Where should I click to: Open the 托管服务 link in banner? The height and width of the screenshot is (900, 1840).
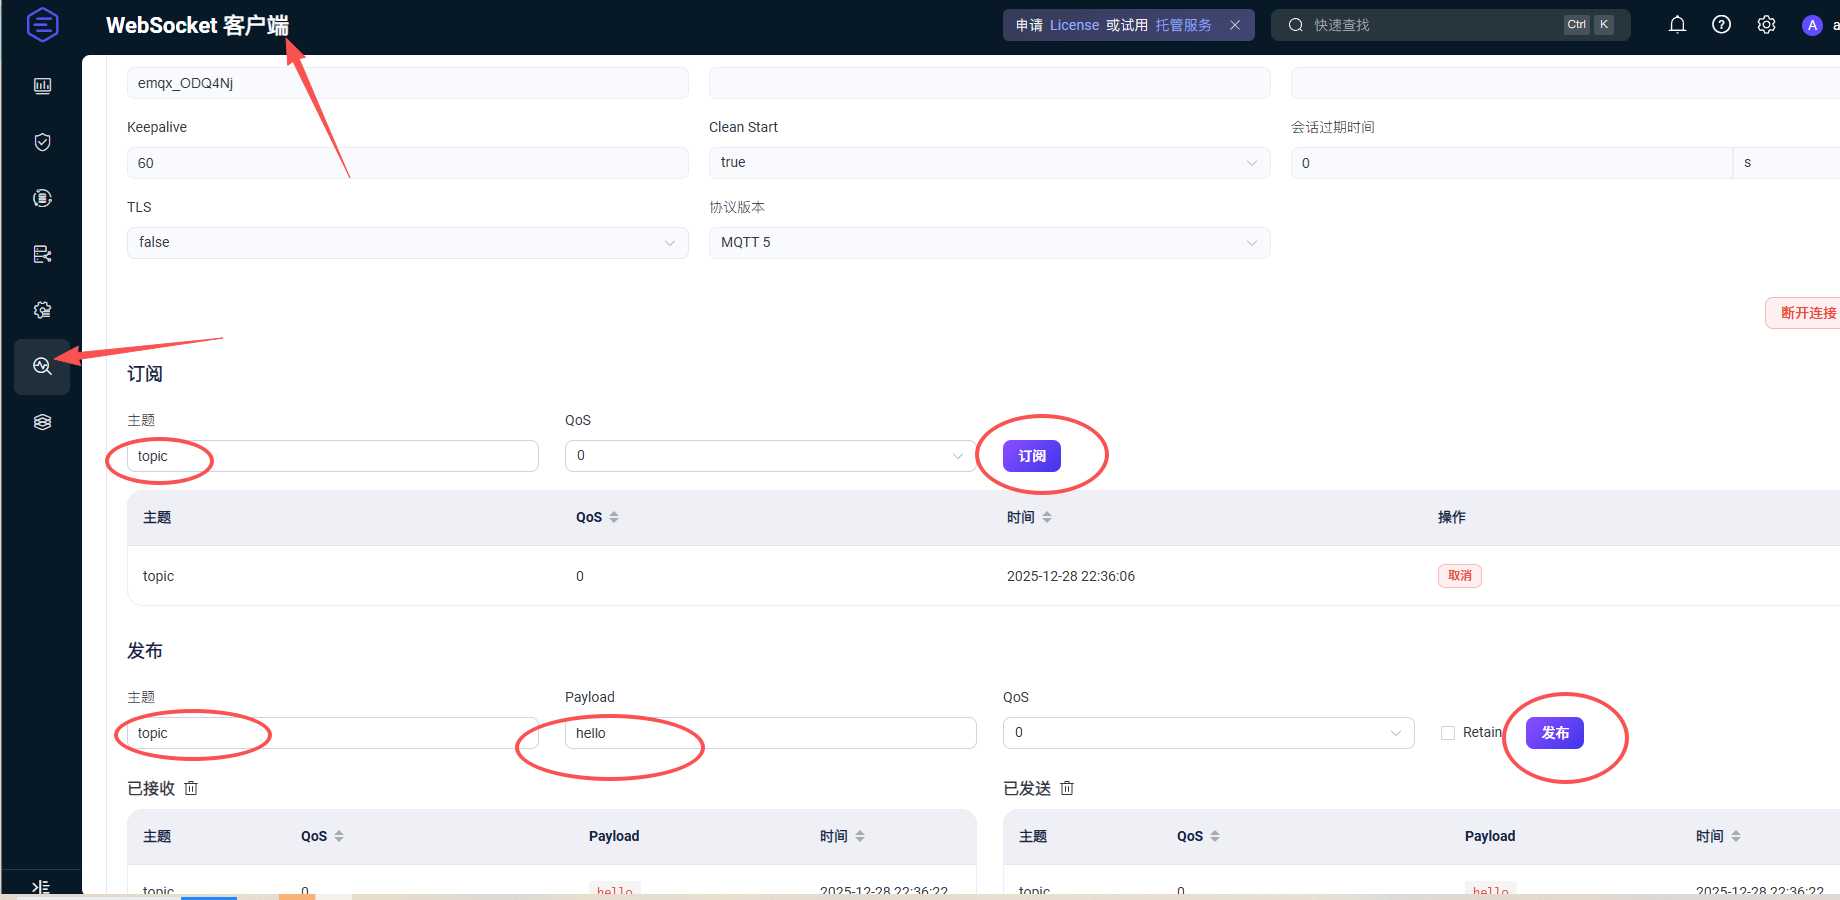click(x=1183, y=25)
